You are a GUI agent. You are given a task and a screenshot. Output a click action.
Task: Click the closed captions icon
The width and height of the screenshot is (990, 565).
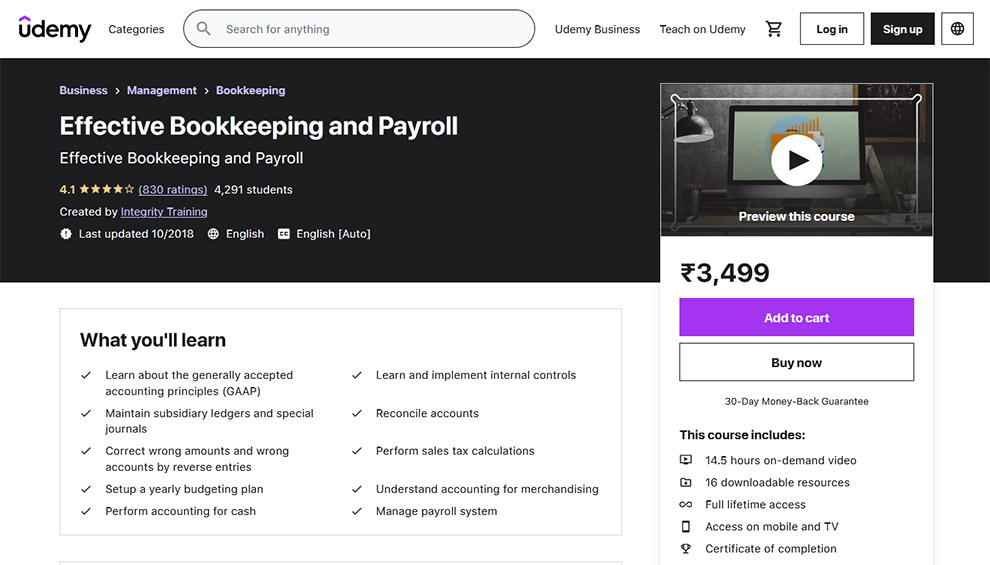coord(283,234)
